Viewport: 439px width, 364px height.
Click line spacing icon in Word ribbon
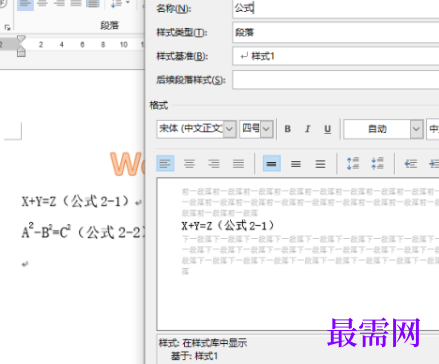[117, 4]
